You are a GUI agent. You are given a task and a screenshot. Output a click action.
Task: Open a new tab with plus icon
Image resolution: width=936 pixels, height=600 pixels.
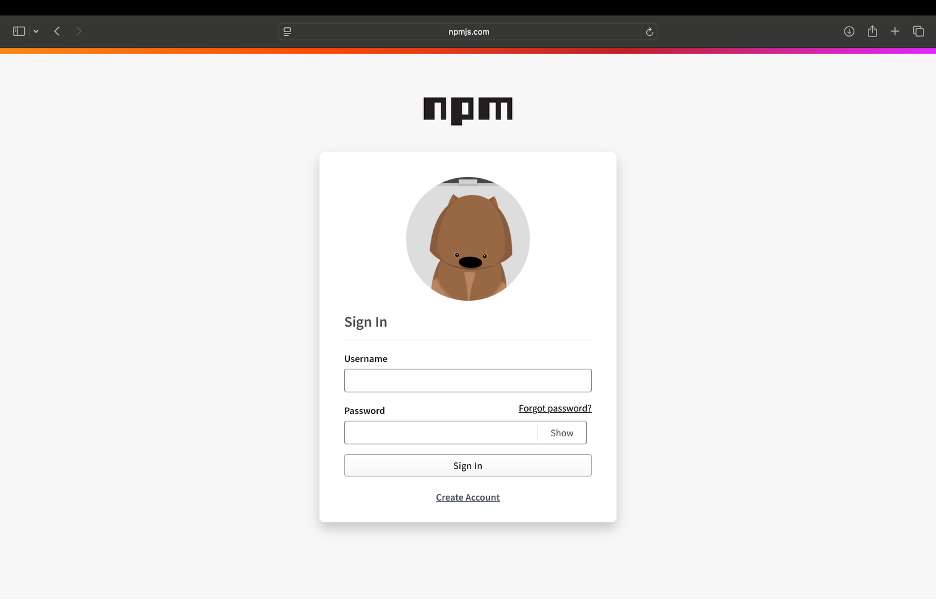895,31
